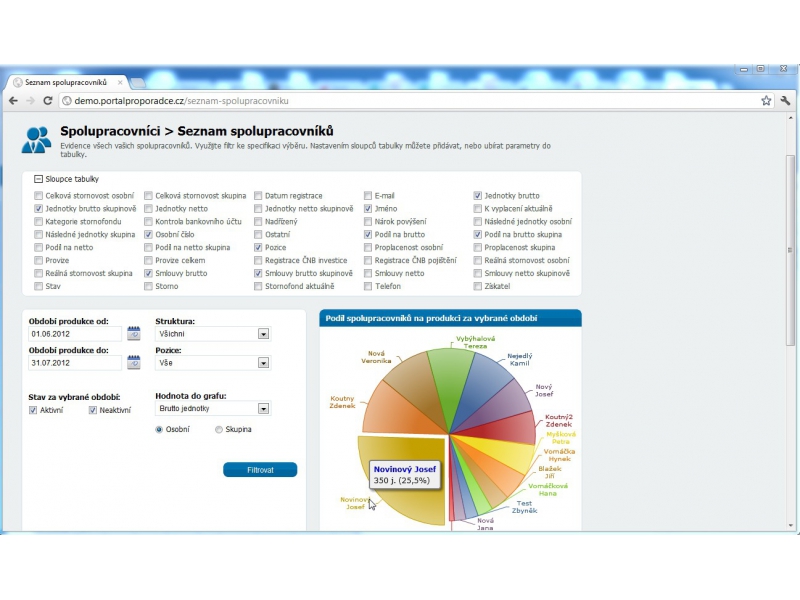800x600 pixels.
Task: Reload the page with the refresh icon
Action: click(x=47, y=101)
